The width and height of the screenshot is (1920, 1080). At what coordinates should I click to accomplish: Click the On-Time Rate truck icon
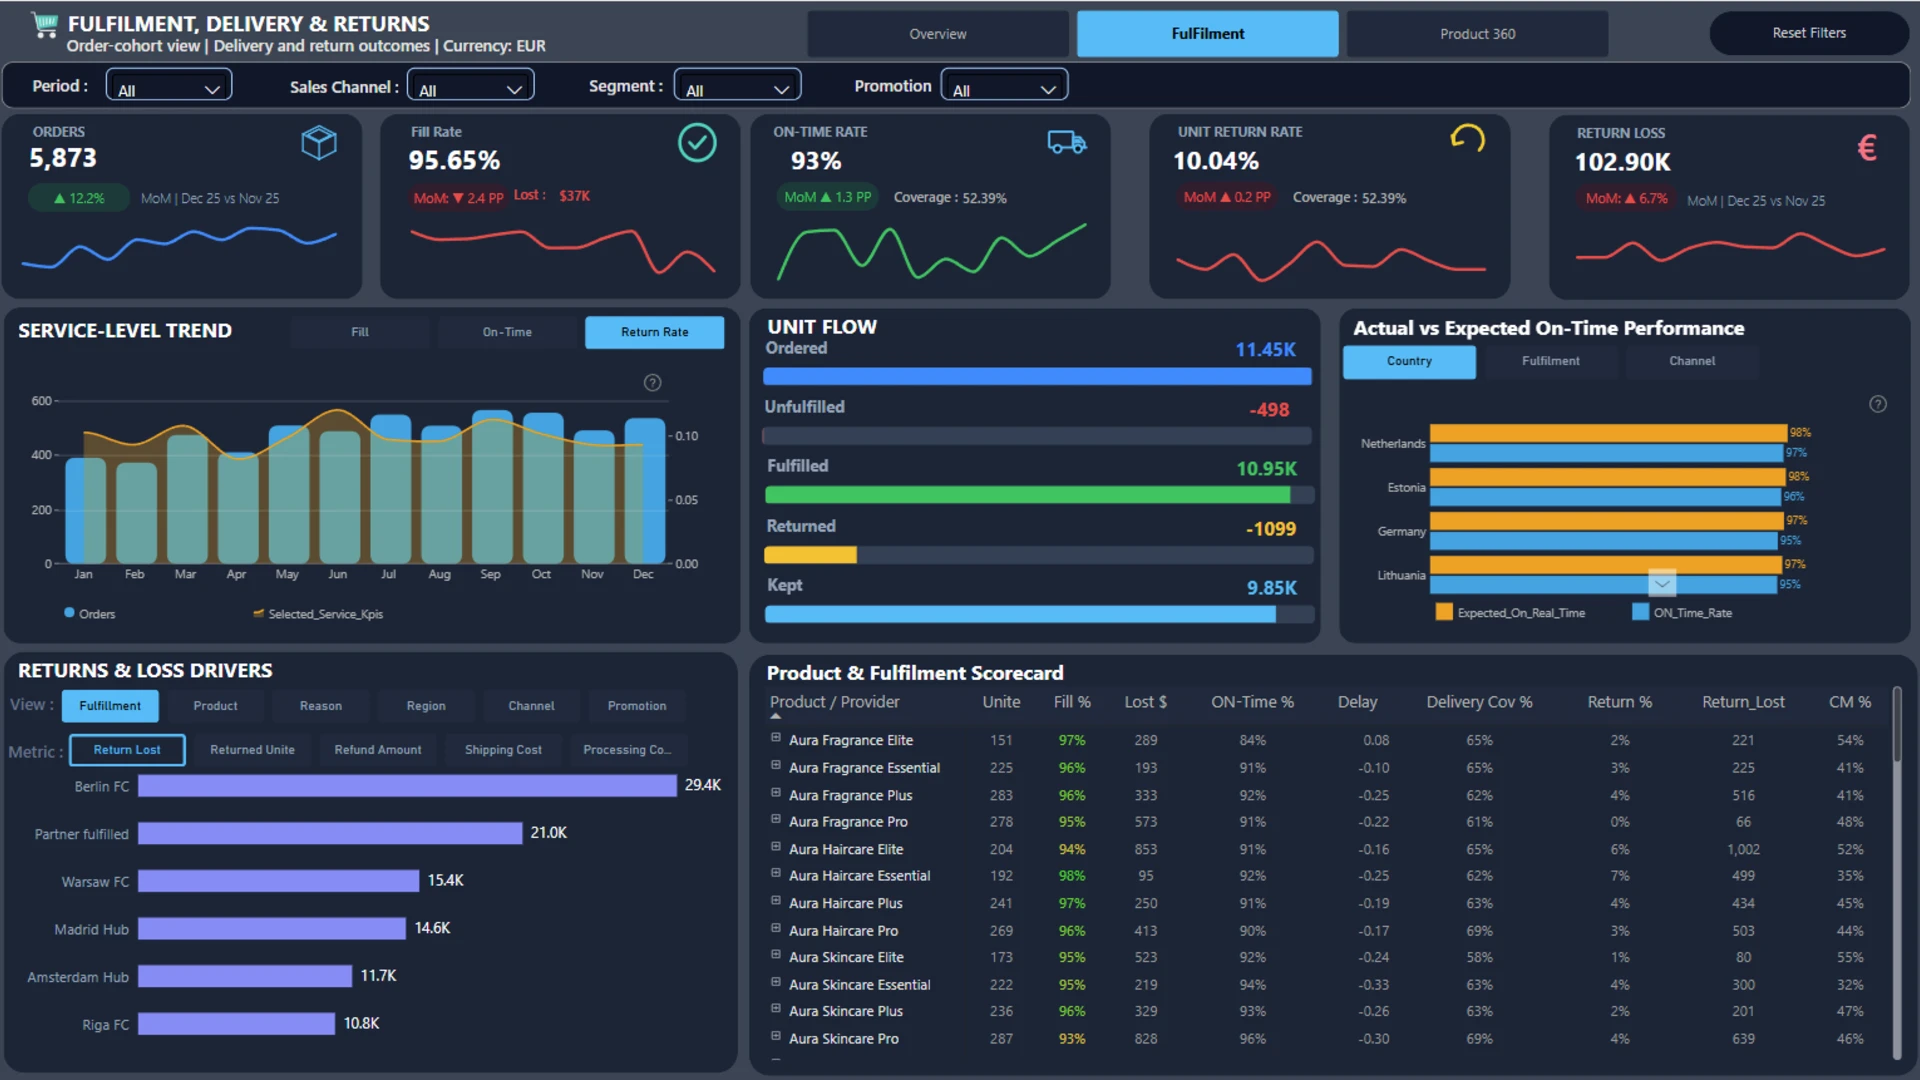point(1067,143)
